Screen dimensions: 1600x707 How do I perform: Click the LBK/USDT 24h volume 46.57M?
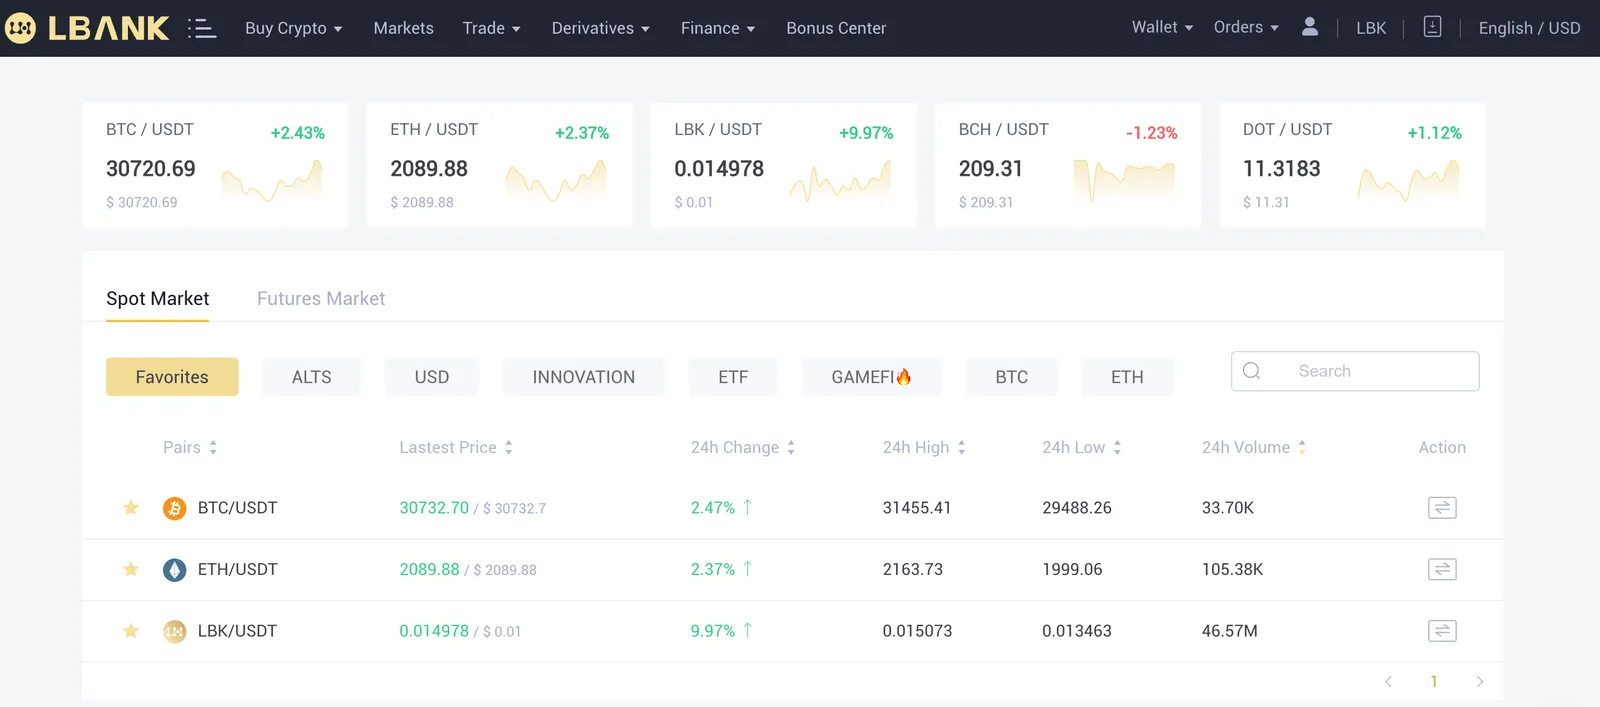coord(1230,631)
